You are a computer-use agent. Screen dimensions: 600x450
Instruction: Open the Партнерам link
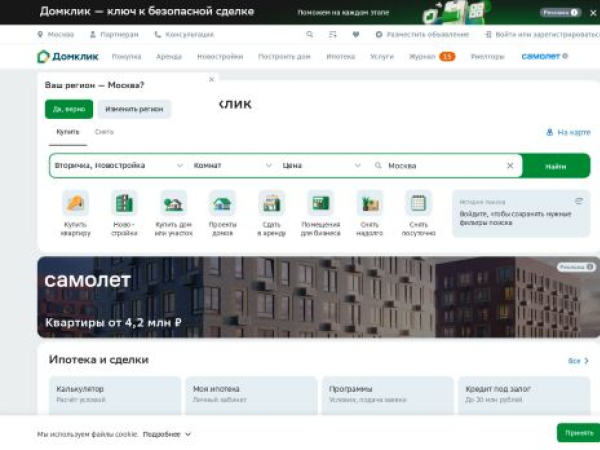coord(114,34)
